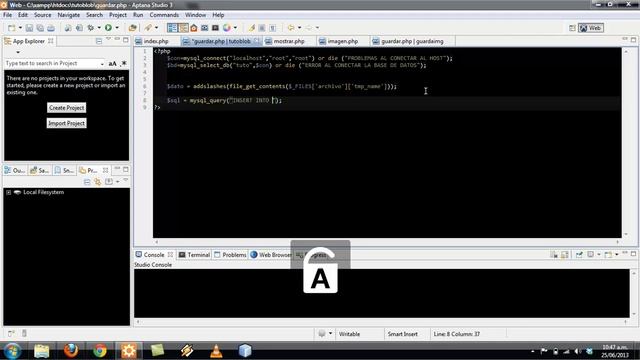Open the Windows Start menu
This screenshot has width=640, height=360.
[x=12, y=351]
